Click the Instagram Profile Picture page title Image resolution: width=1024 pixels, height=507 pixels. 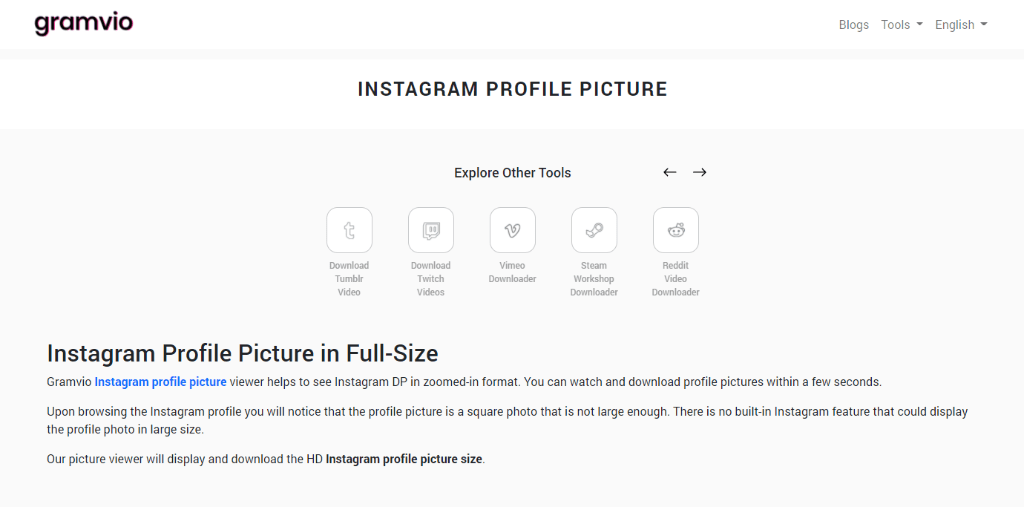click(512, 89)
